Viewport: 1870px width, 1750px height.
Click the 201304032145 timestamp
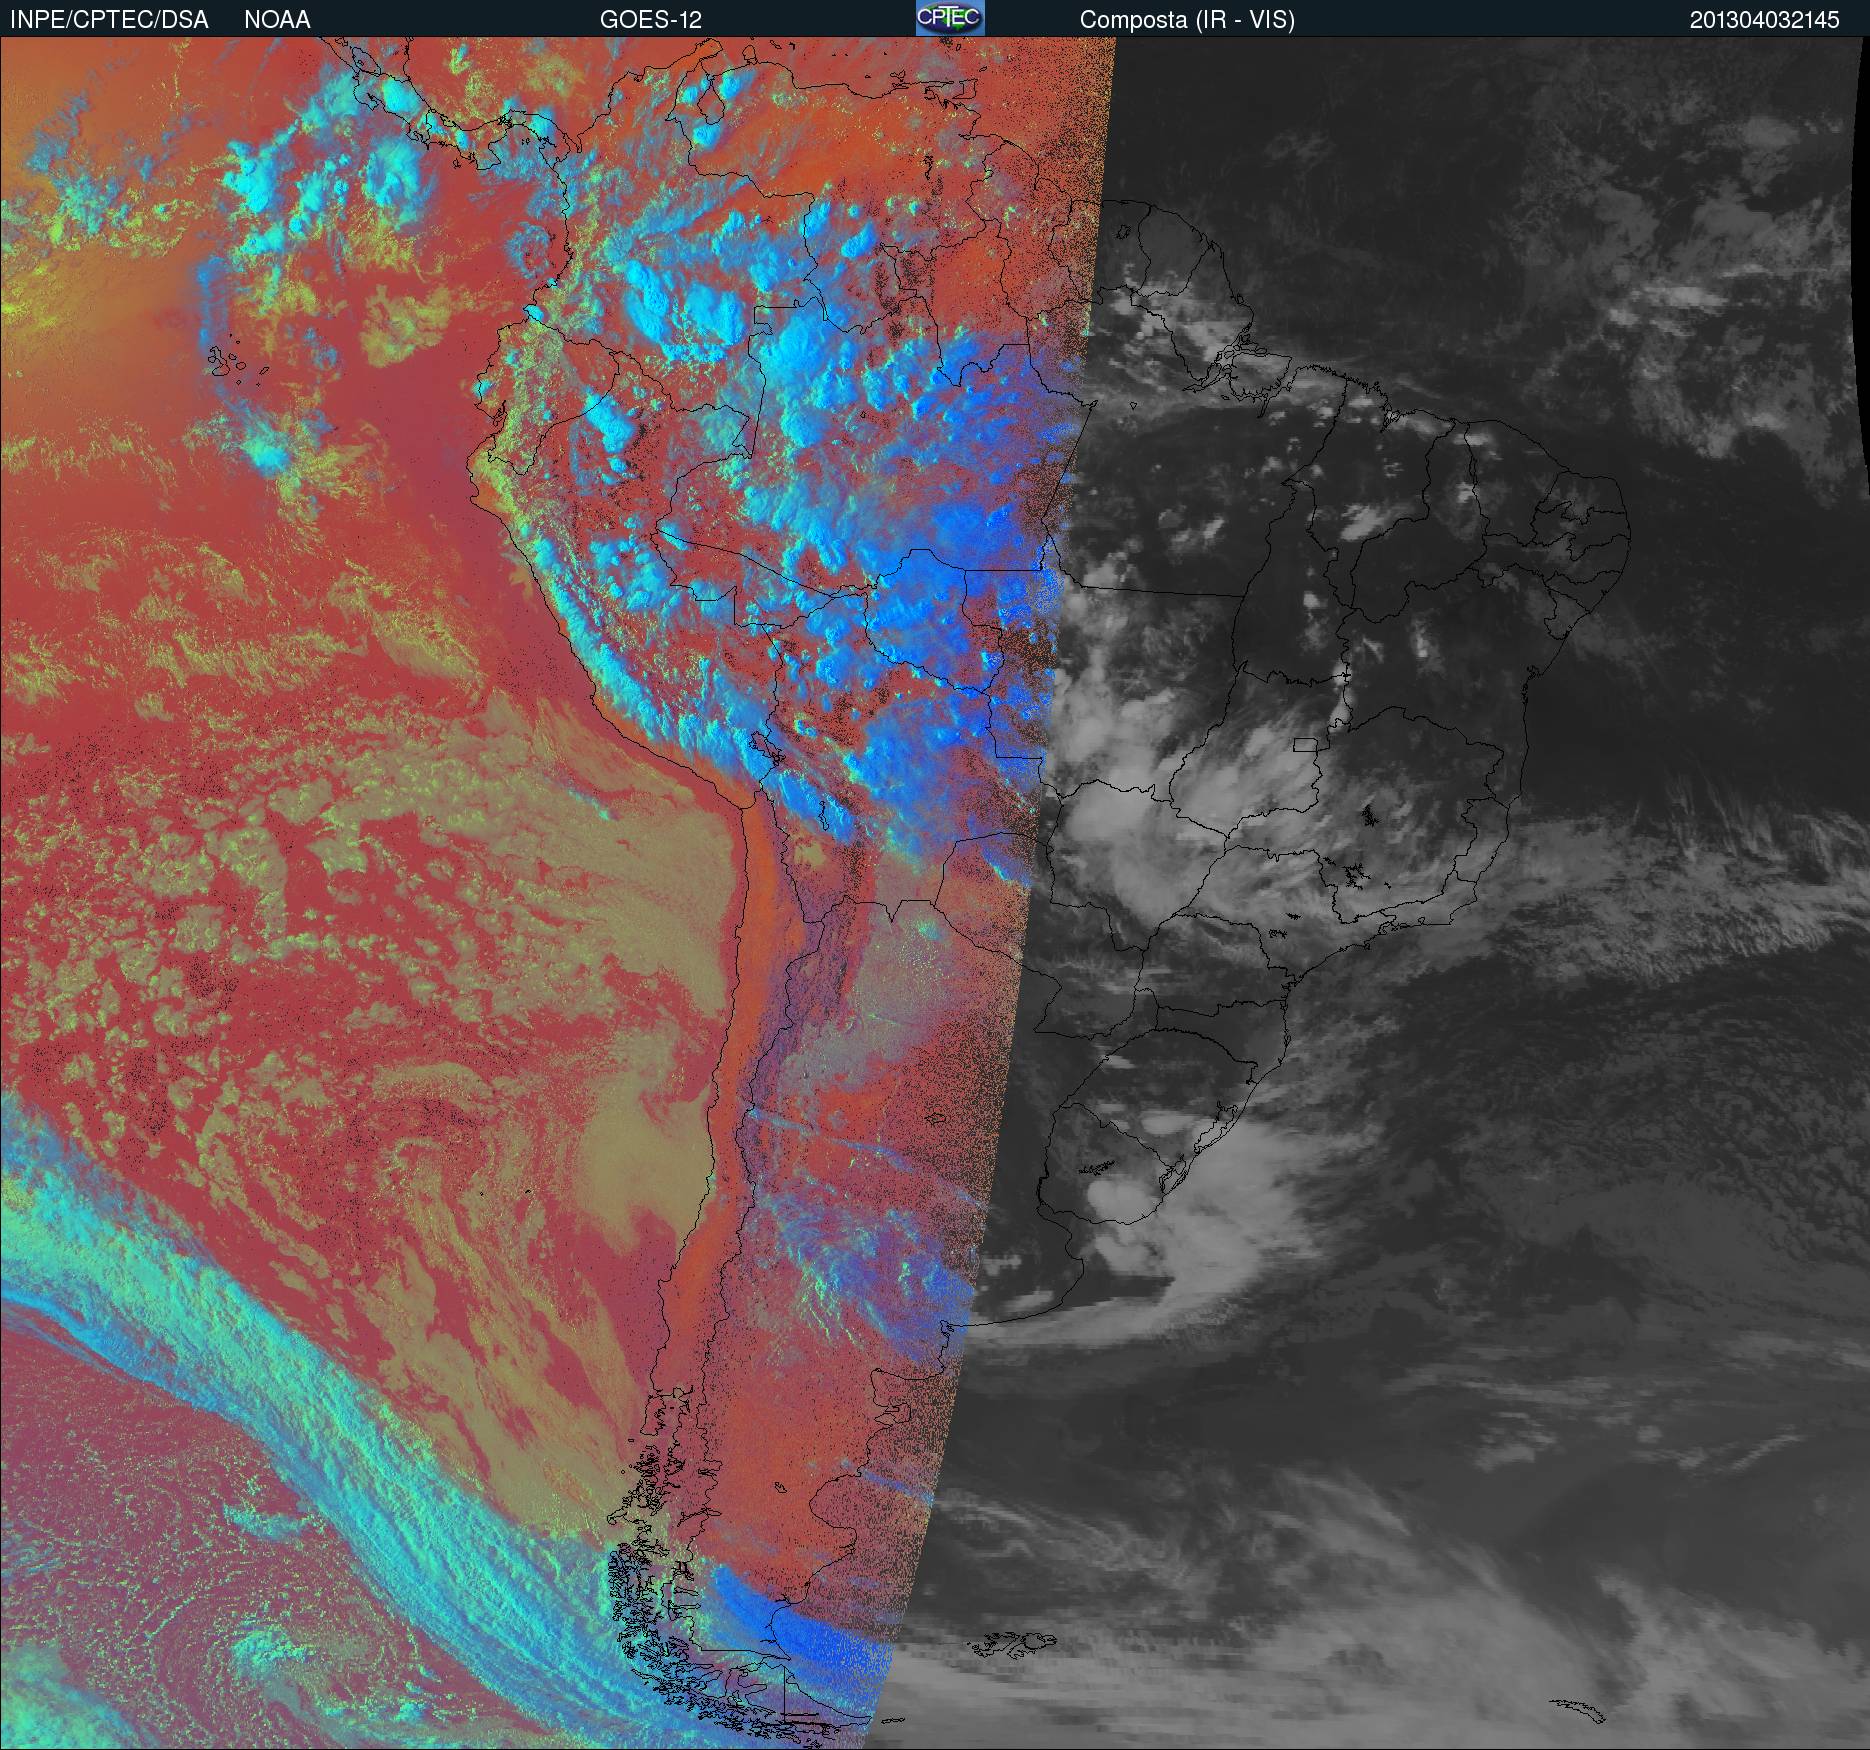point(1764,20)
